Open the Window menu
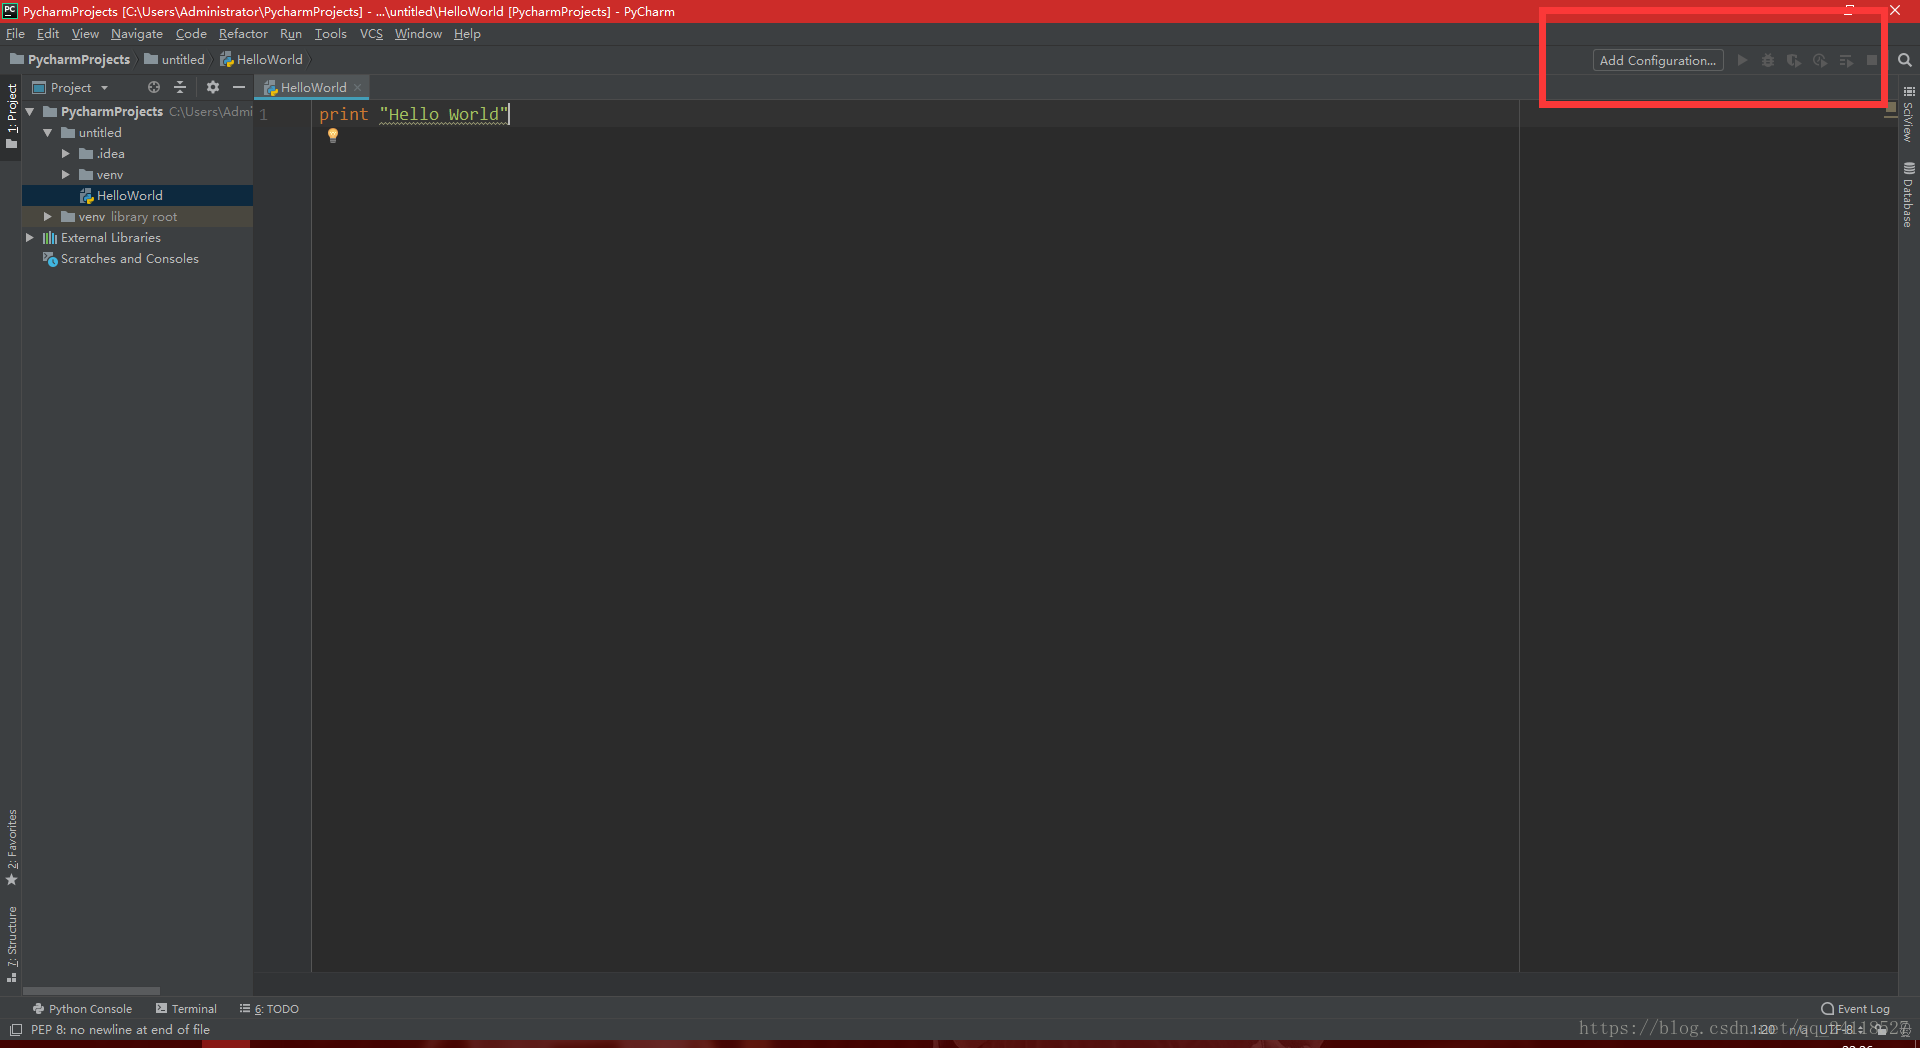1920x1048 pixels. (418, 34)
